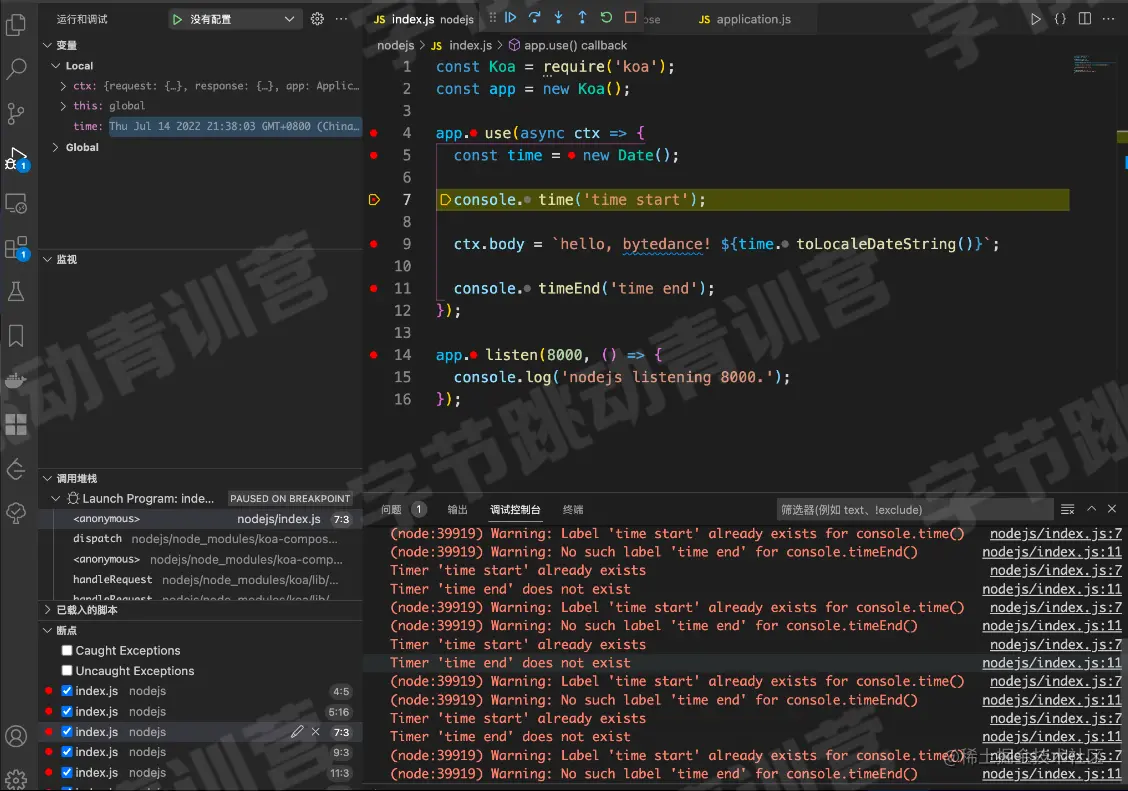Select the dispatch call stack frame
This screenshot has width=1128, height=791.
(x=201, y=539)
